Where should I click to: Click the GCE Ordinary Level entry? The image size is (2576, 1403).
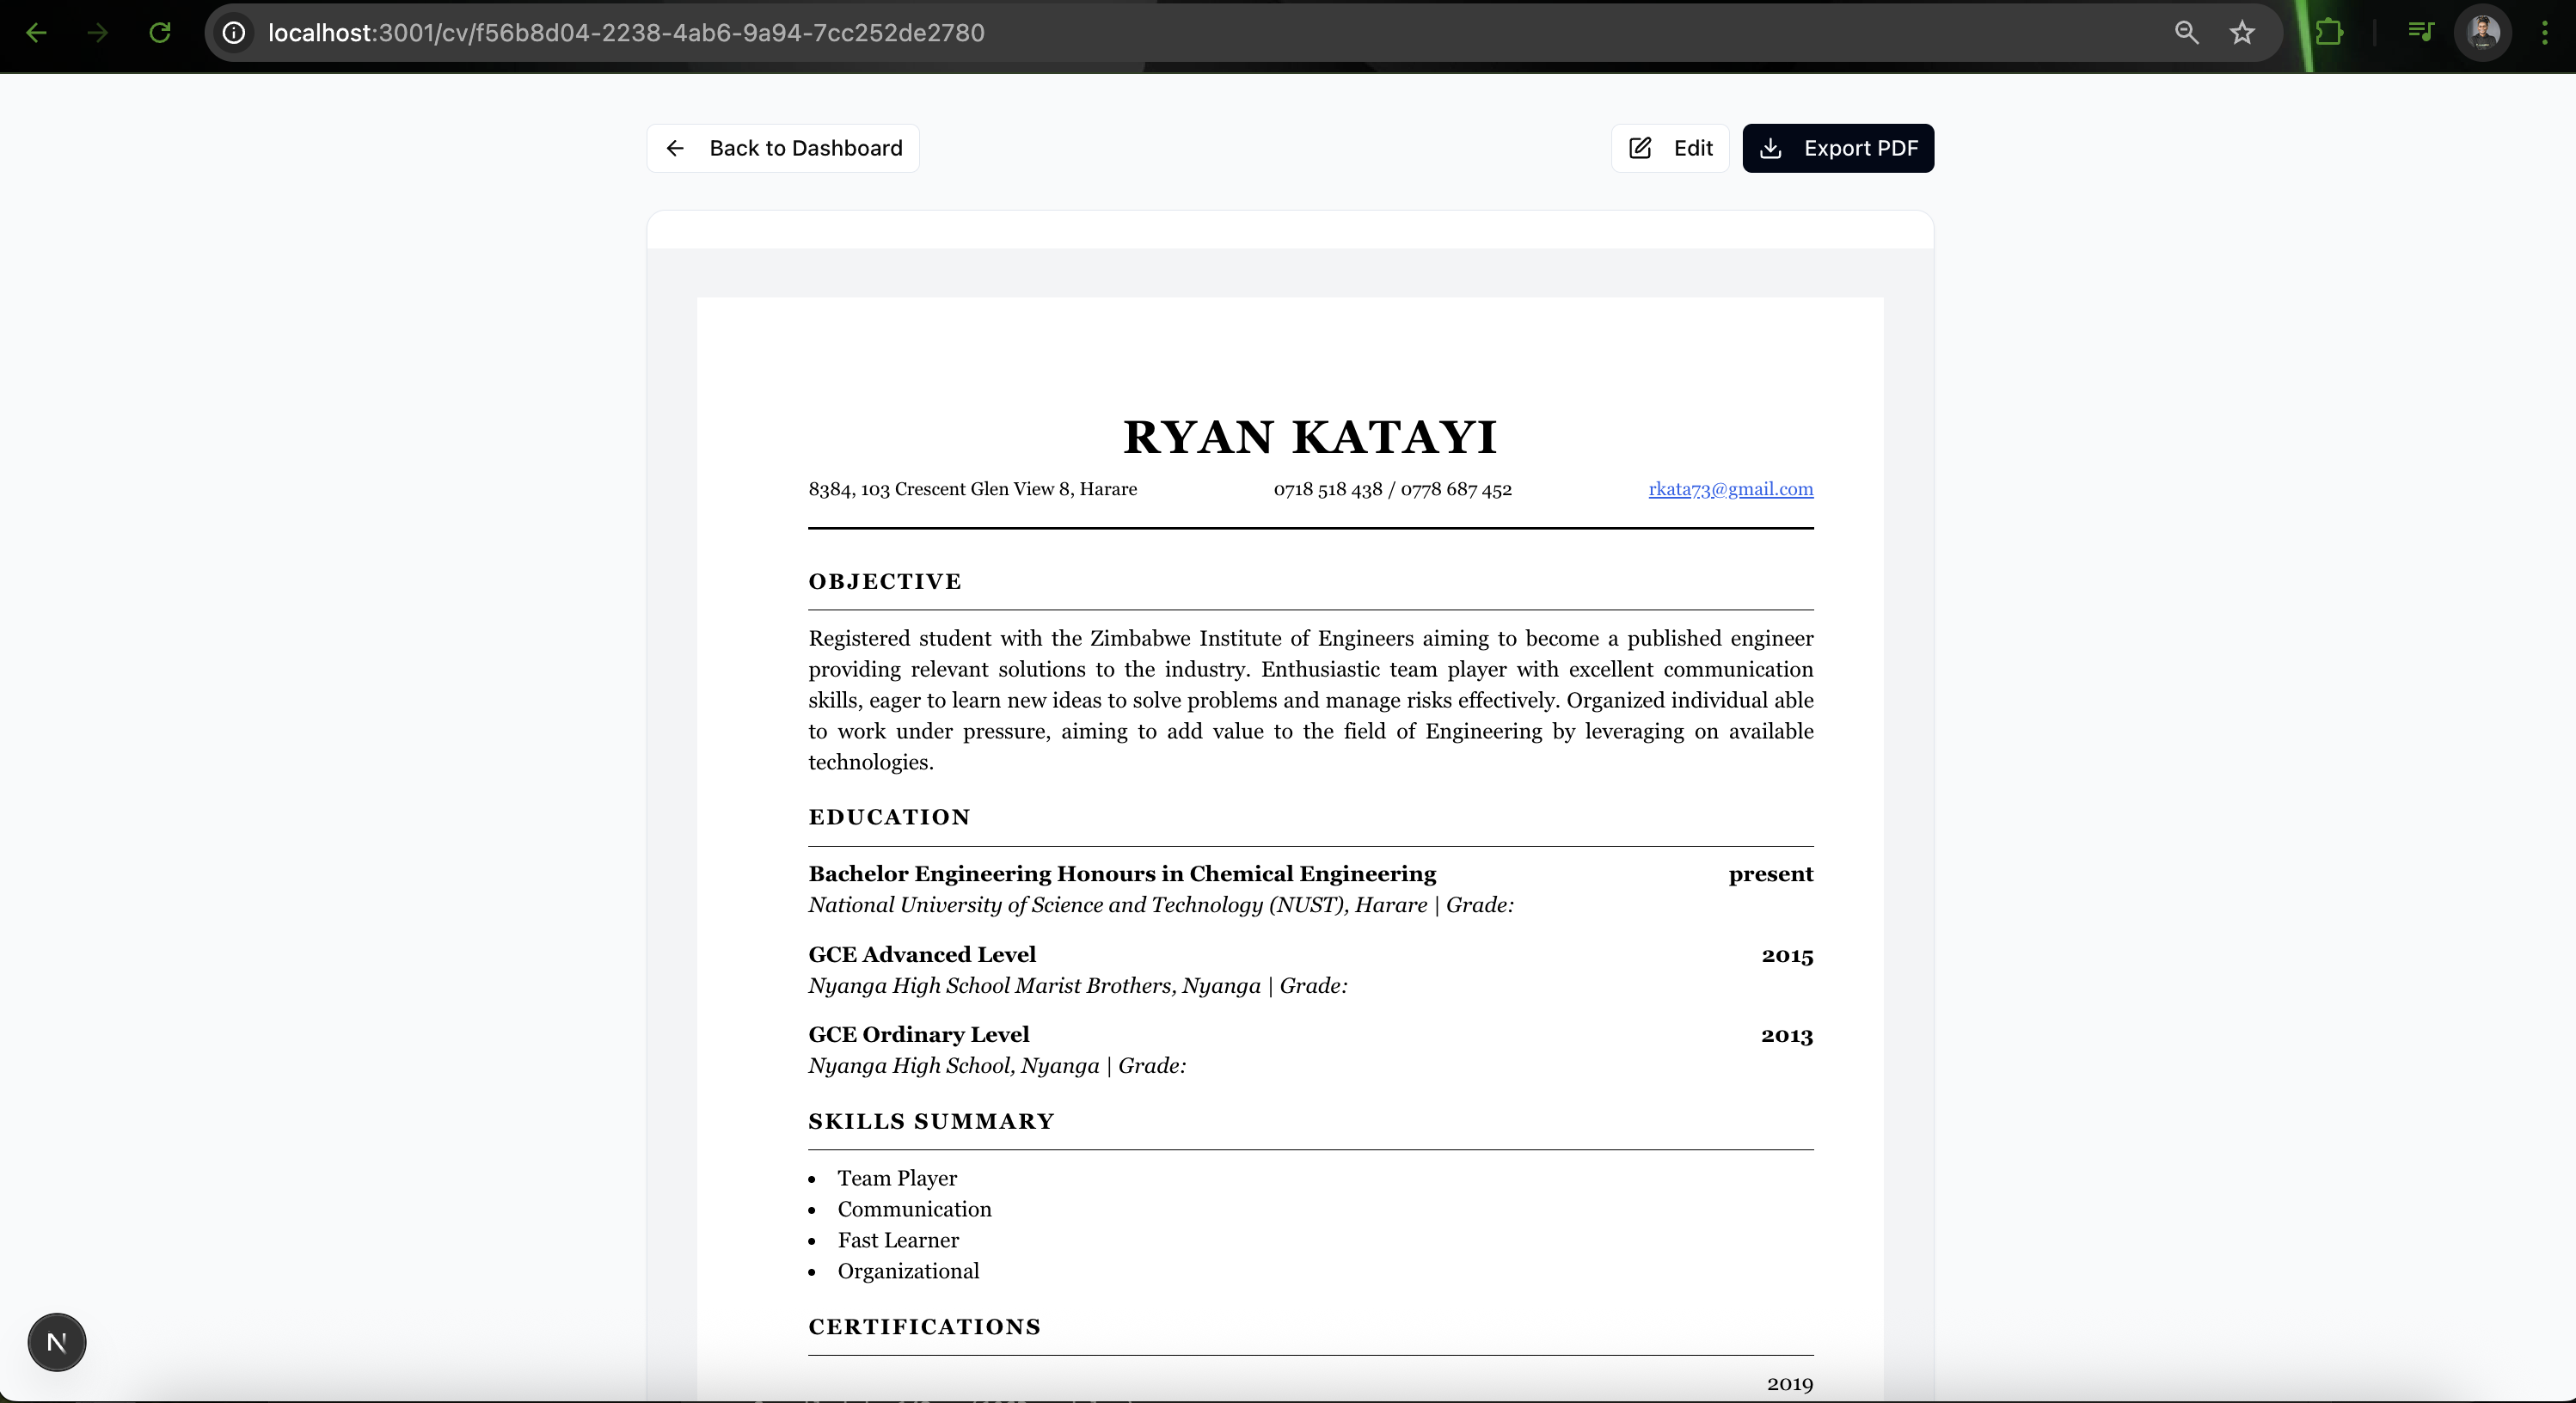point(918,1034)
